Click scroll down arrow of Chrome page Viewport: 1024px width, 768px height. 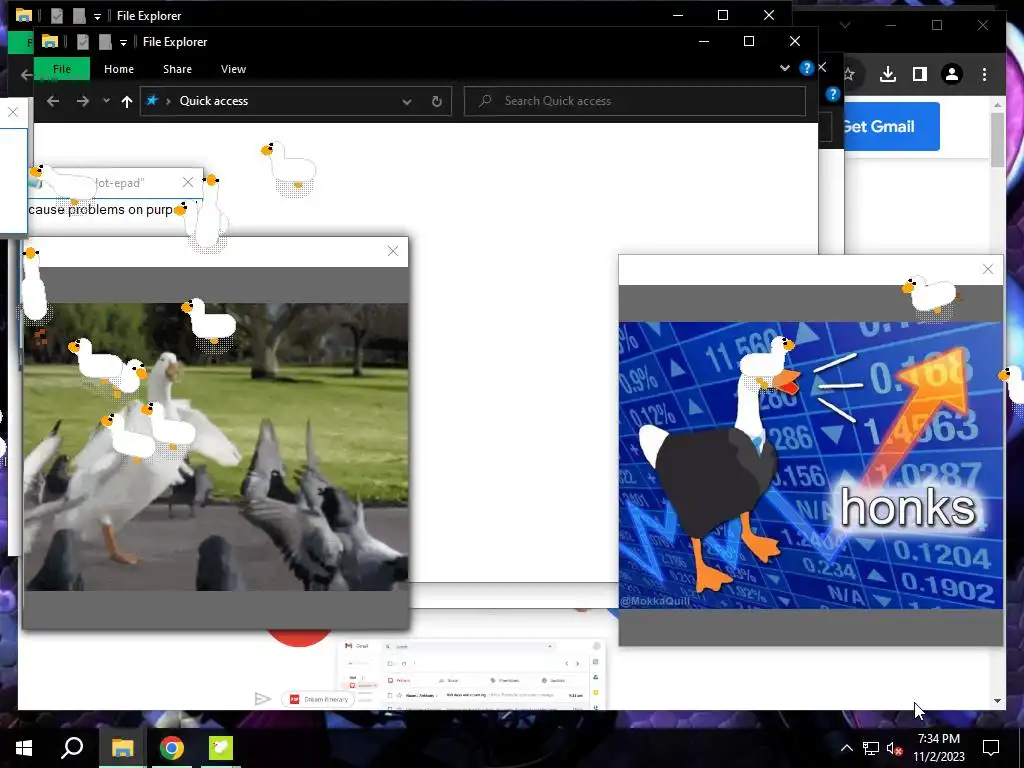coord(997,701)
